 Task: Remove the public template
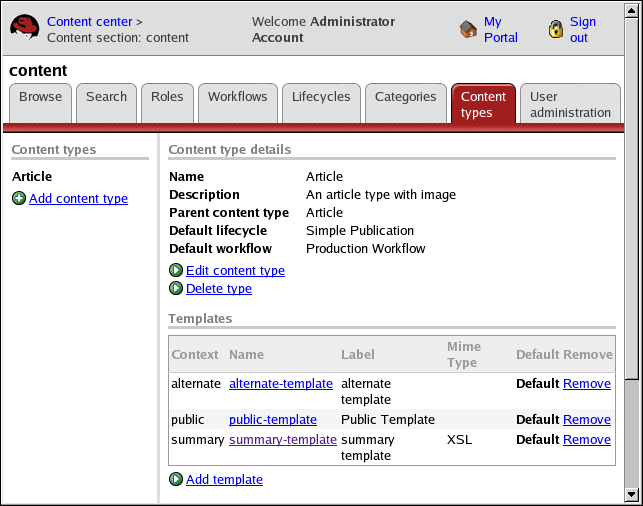(x=587, y=419)
